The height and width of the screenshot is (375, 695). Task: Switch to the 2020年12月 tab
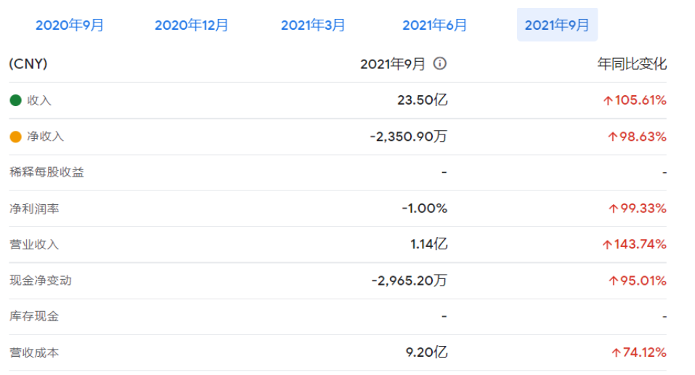191,25
